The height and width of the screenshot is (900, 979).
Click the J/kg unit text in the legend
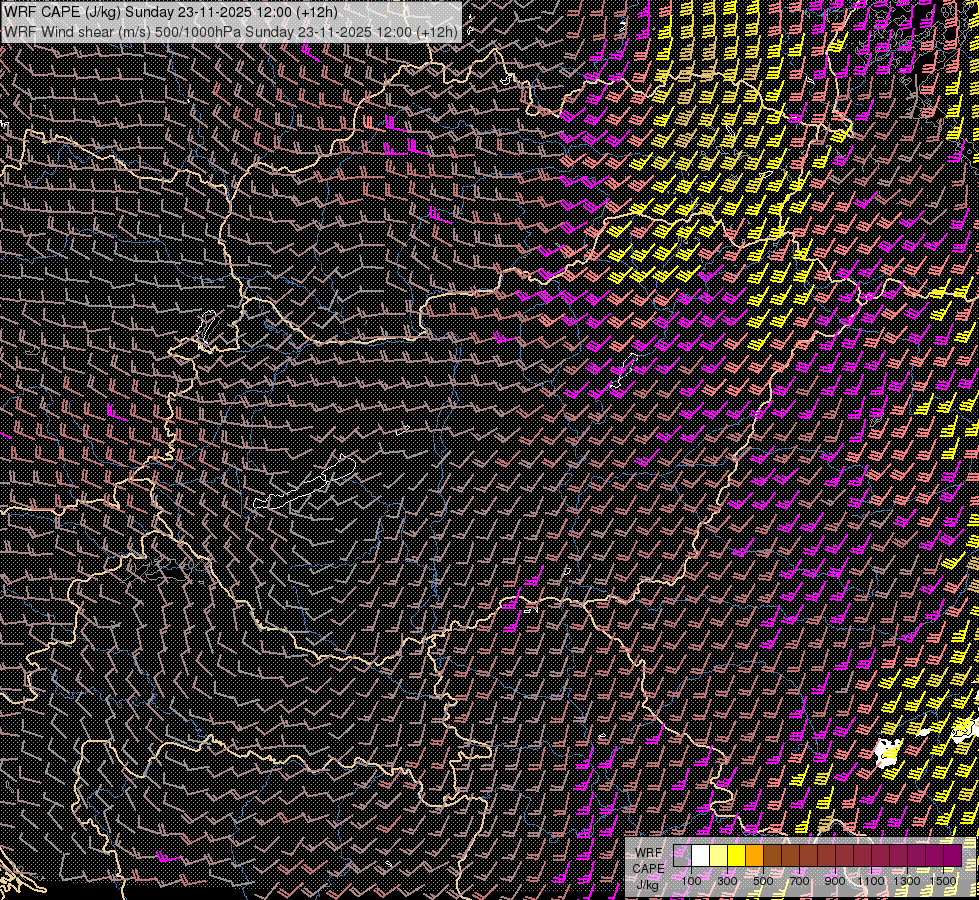[648, 884]
